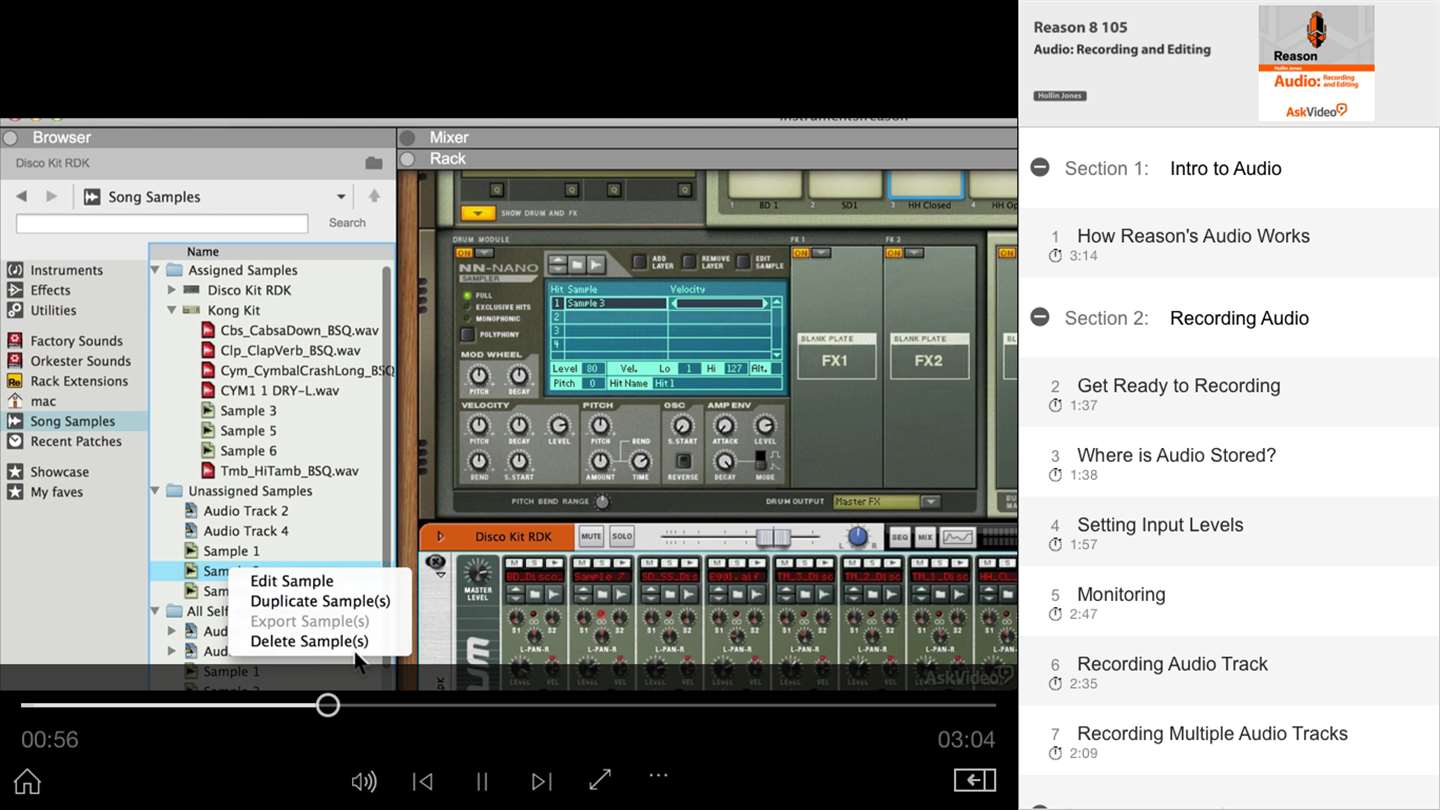
Task: Click the folder icon next to Disco Kit RDK
Action: tap(374, 163)
